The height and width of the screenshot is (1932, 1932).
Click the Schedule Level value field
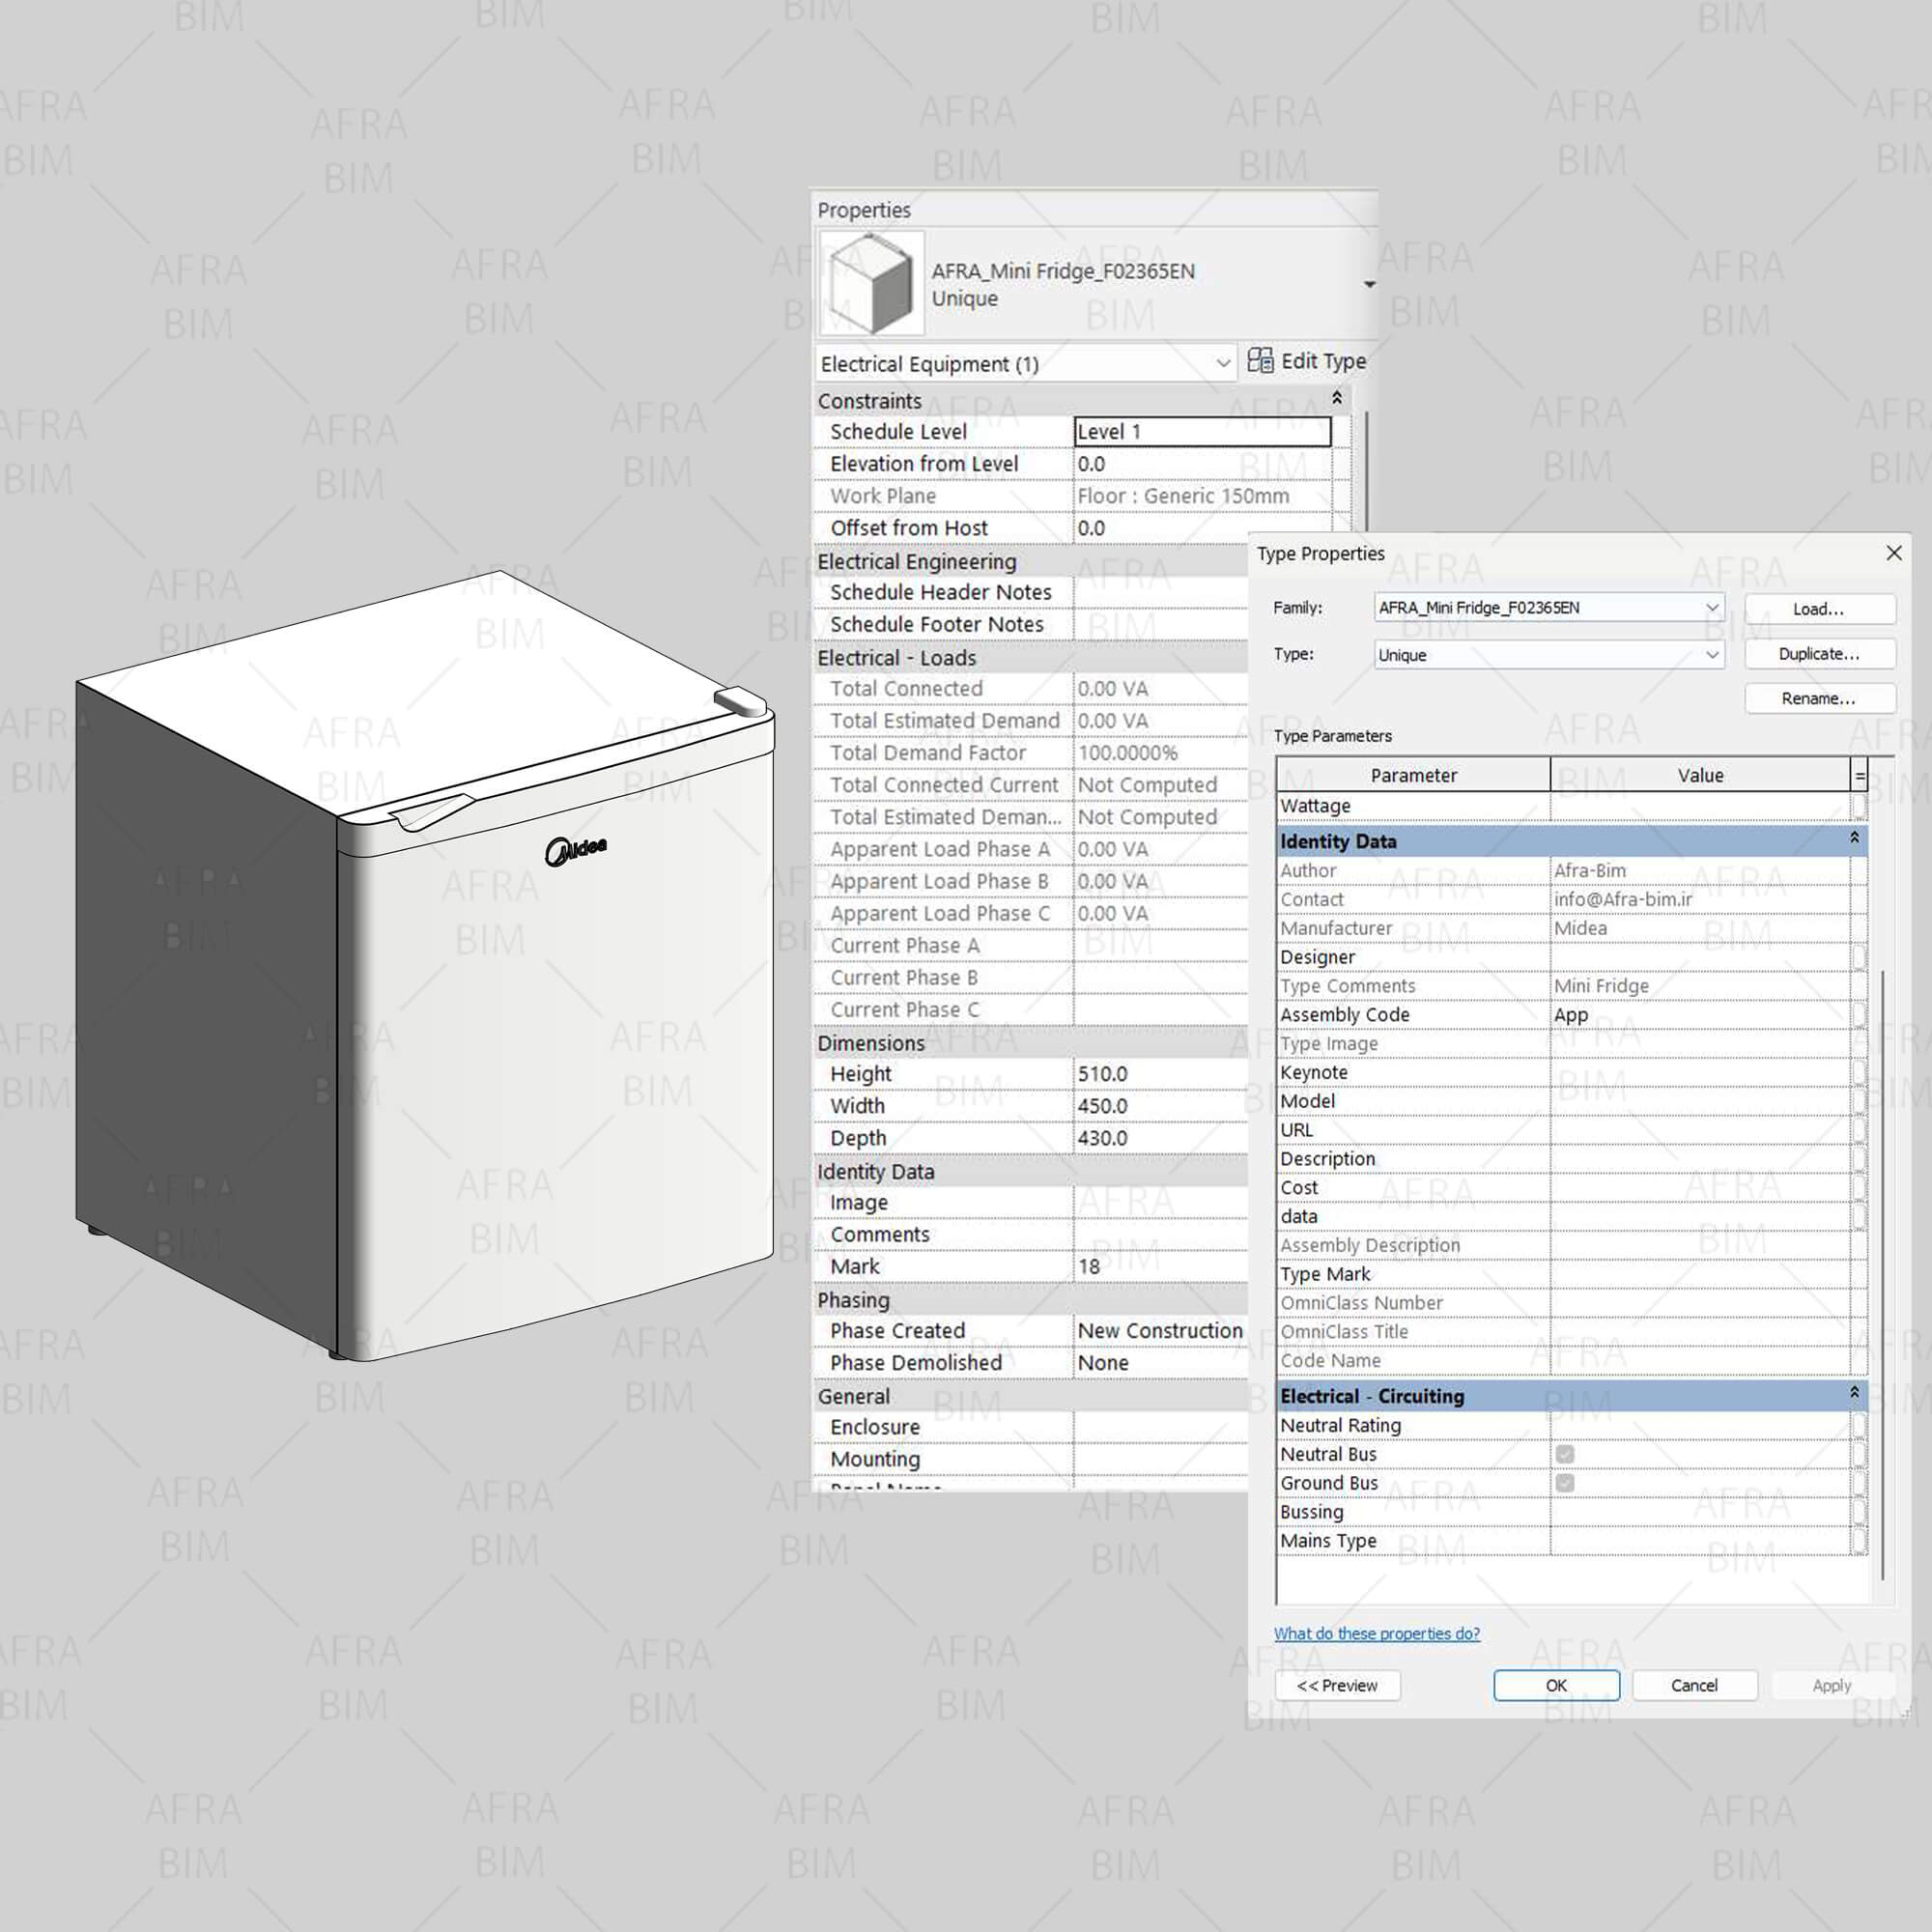pos(1202,432)
